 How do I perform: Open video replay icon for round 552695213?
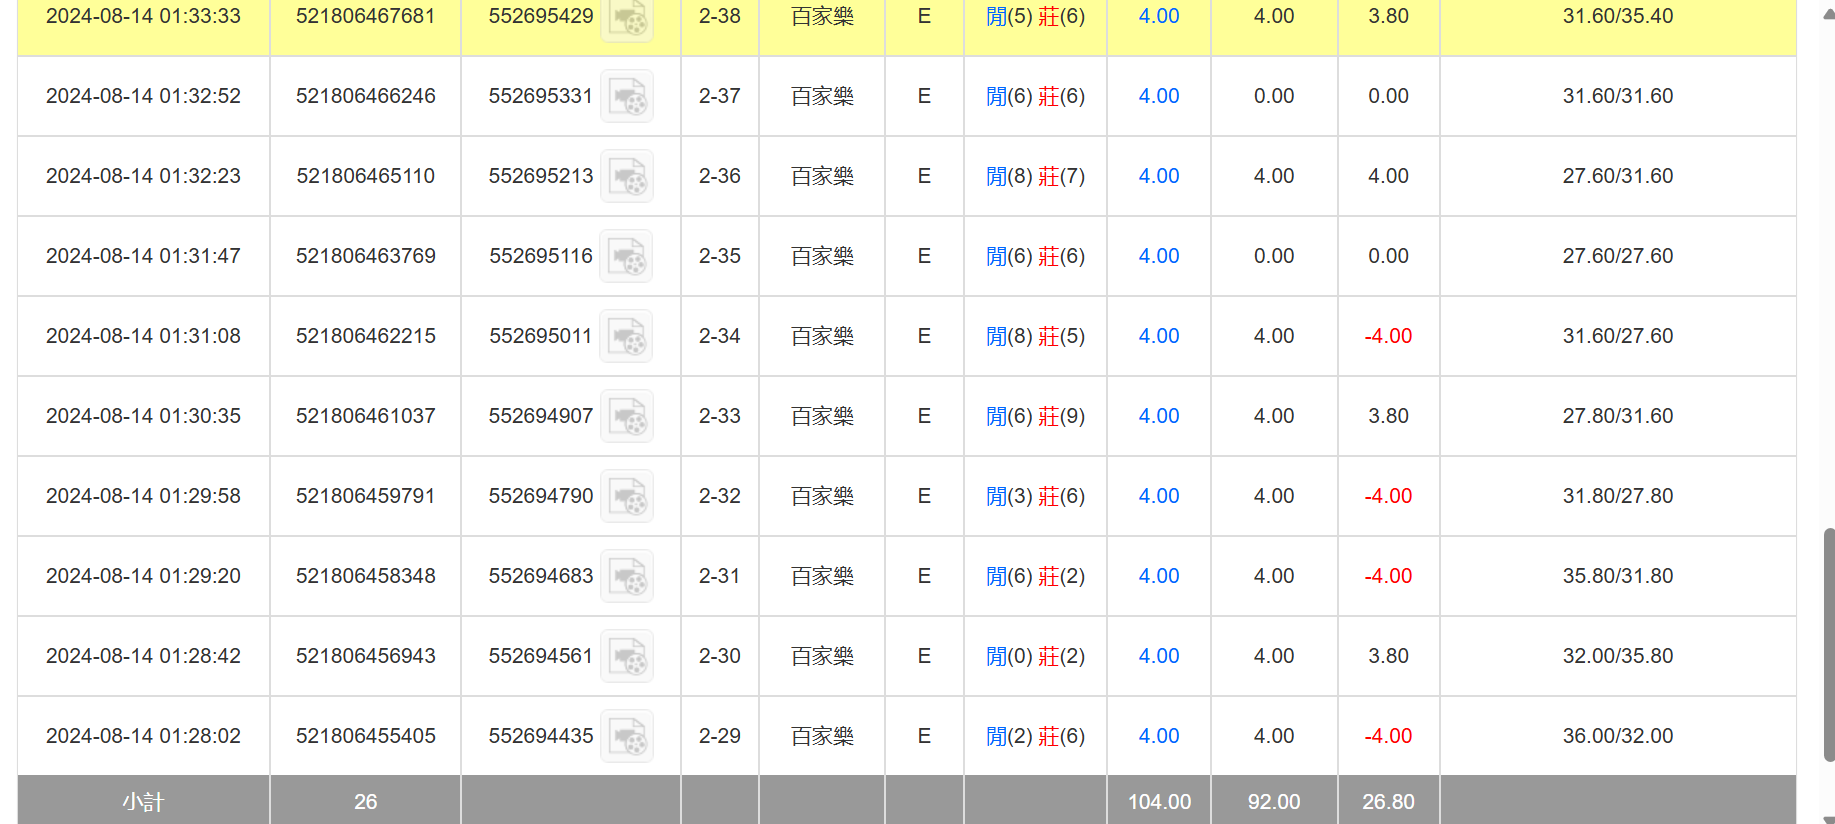(x=627, y=177)
